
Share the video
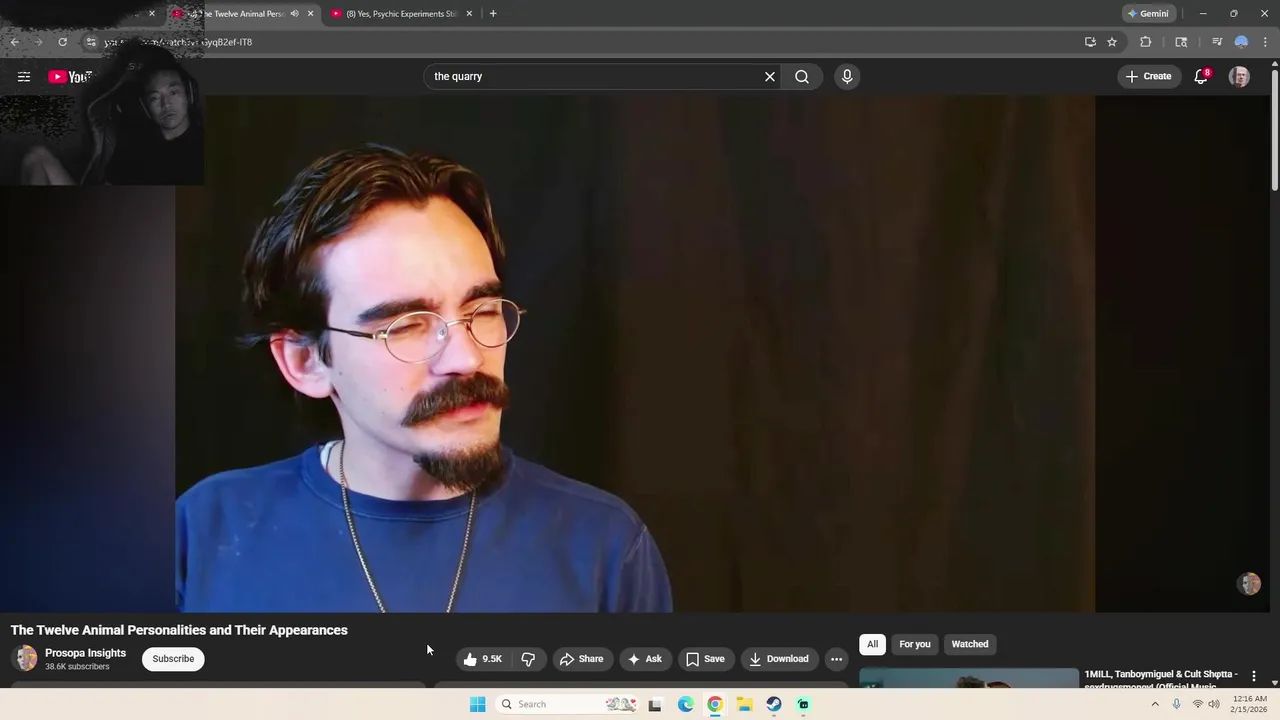click(x=582, y=659)
